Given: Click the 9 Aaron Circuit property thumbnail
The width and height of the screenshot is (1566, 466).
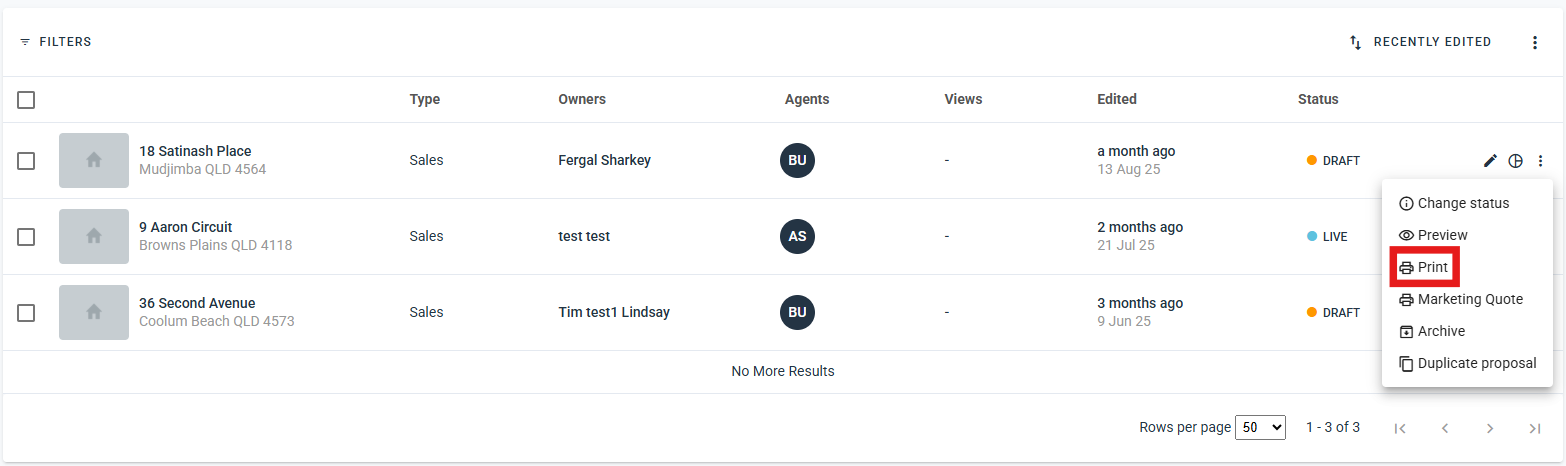Looking at the screenshot, I should click(x=94, y=237).
